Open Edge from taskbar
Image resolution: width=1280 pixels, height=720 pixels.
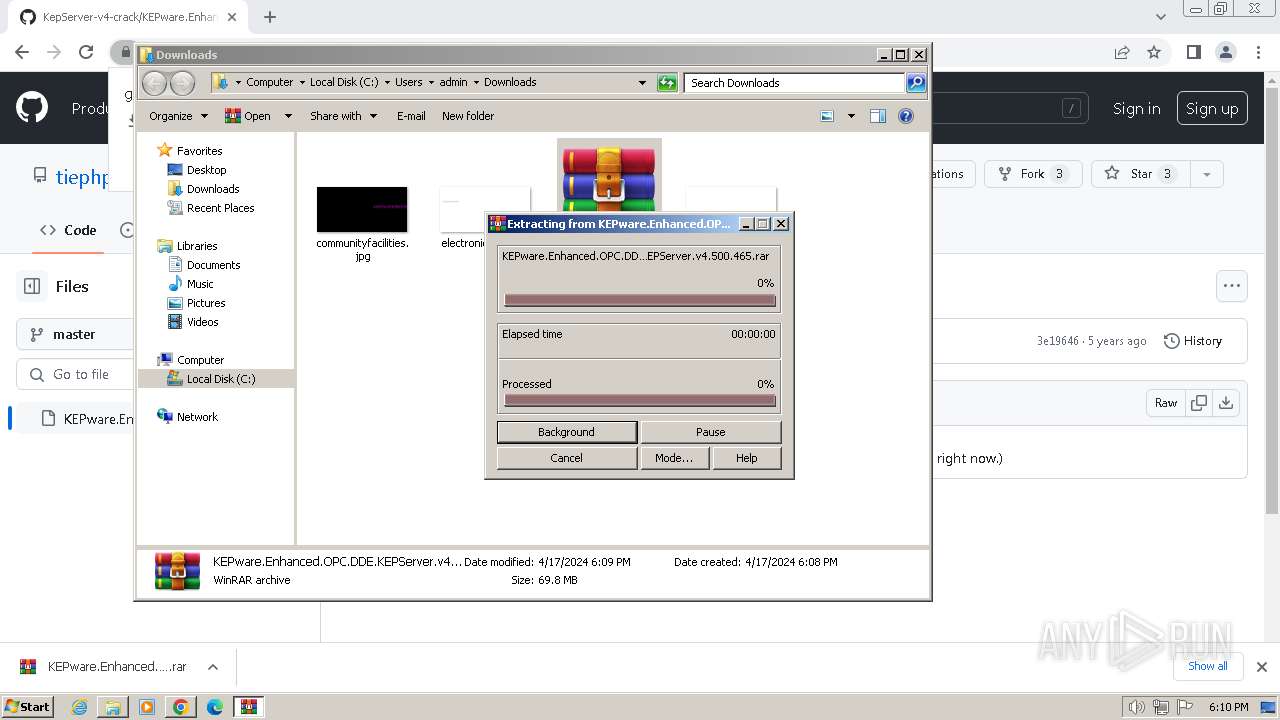(x=215, y=707)
